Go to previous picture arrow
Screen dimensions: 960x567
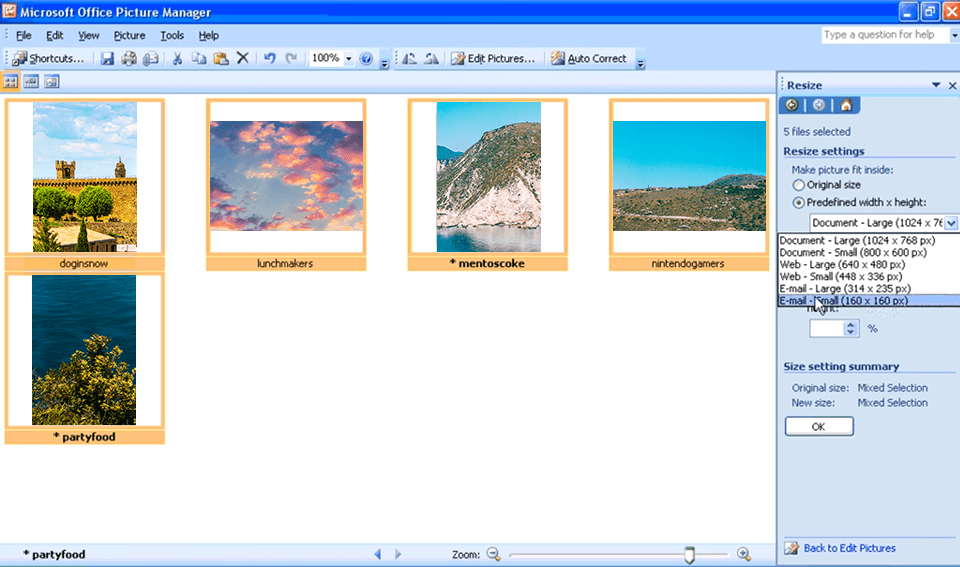(378, 554)
